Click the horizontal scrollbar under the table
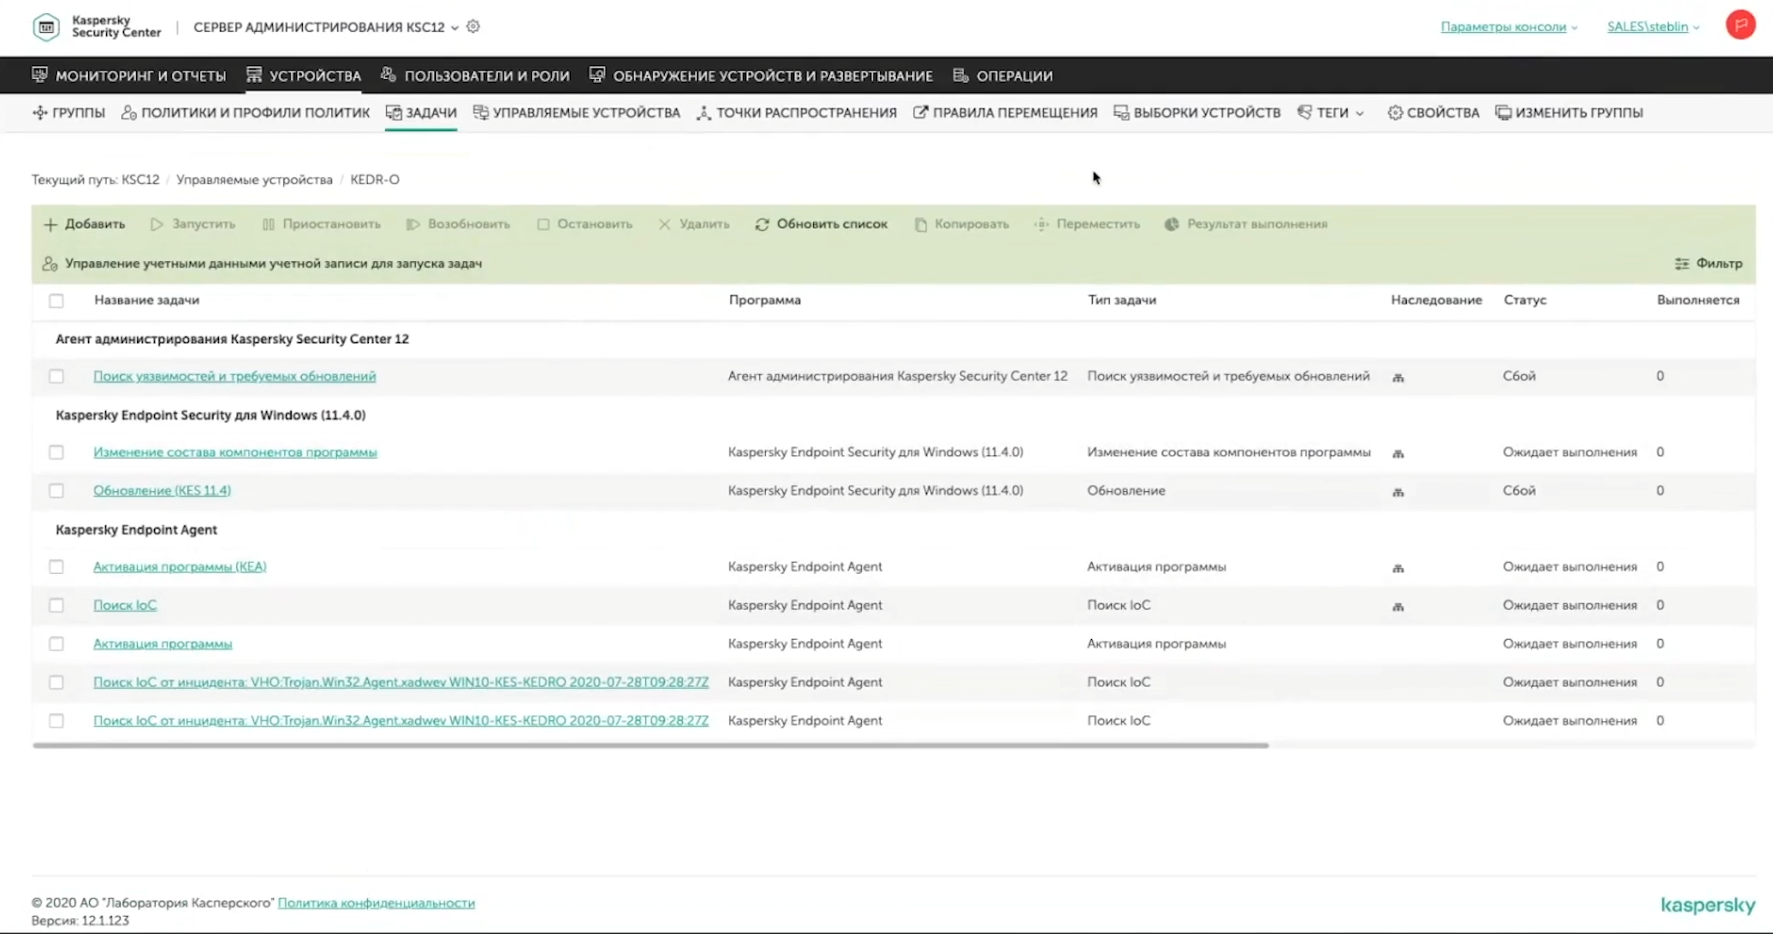 (650, 745)
